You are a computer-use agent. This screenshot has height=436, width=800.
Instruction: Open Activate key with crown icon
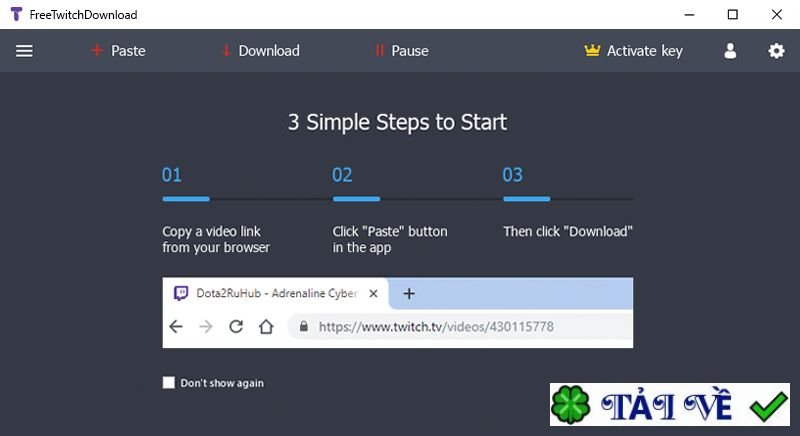pos(633,51)
